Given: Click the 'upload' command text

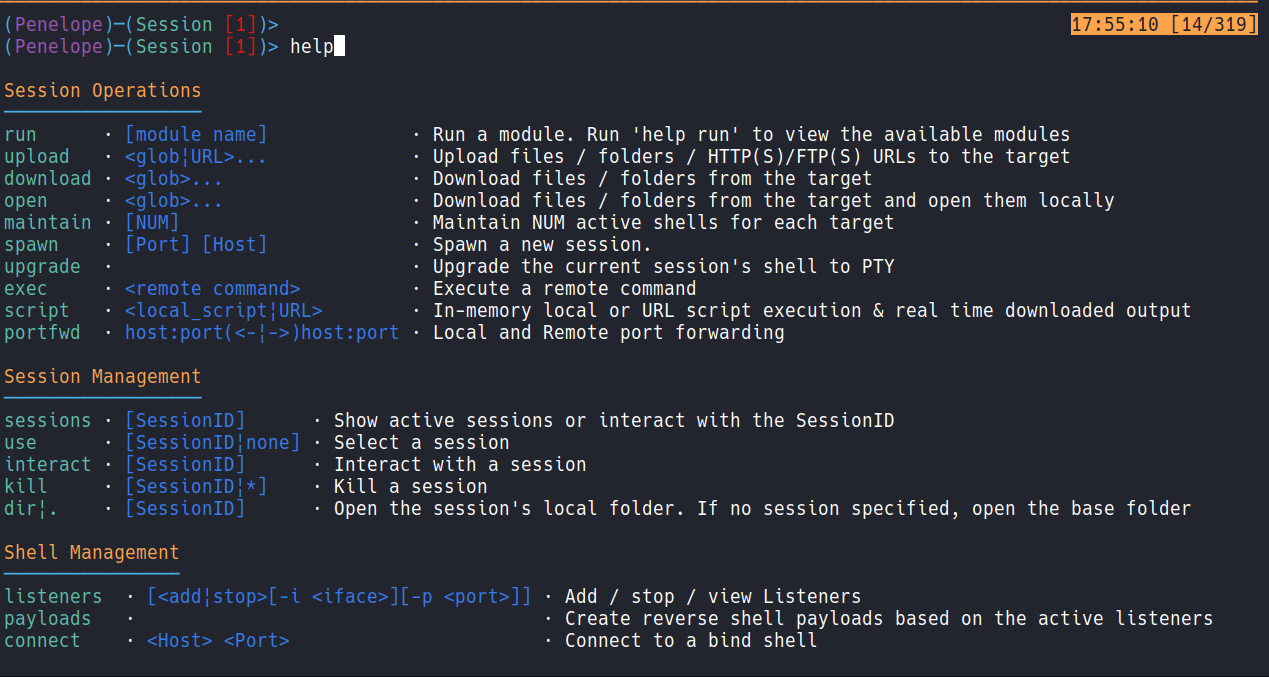Looking at the screenshot, I should click(x=37, y=157).
